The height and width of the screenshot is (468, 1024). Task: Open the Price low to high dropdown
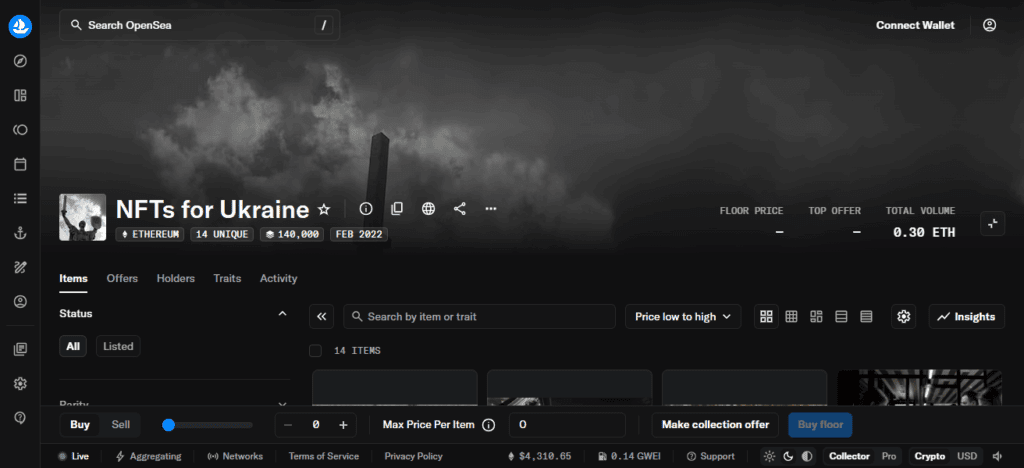click(x=683, y=317)
